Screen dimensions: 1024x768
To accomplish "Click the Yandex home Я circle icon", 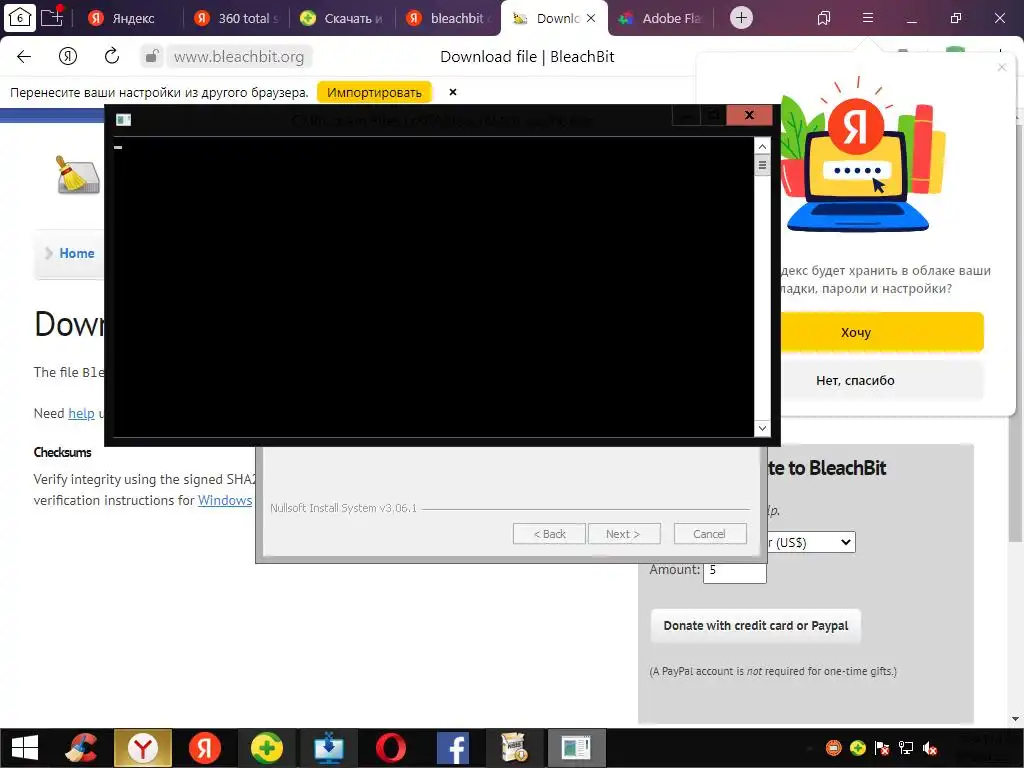I will point(68,57).
